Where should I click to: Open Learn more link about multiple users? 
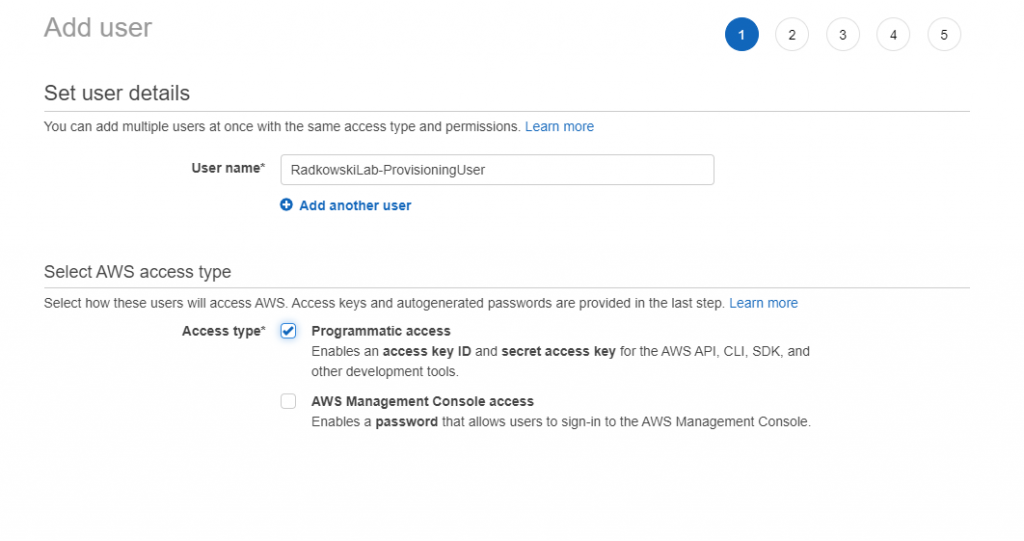[x=560, y=127]
